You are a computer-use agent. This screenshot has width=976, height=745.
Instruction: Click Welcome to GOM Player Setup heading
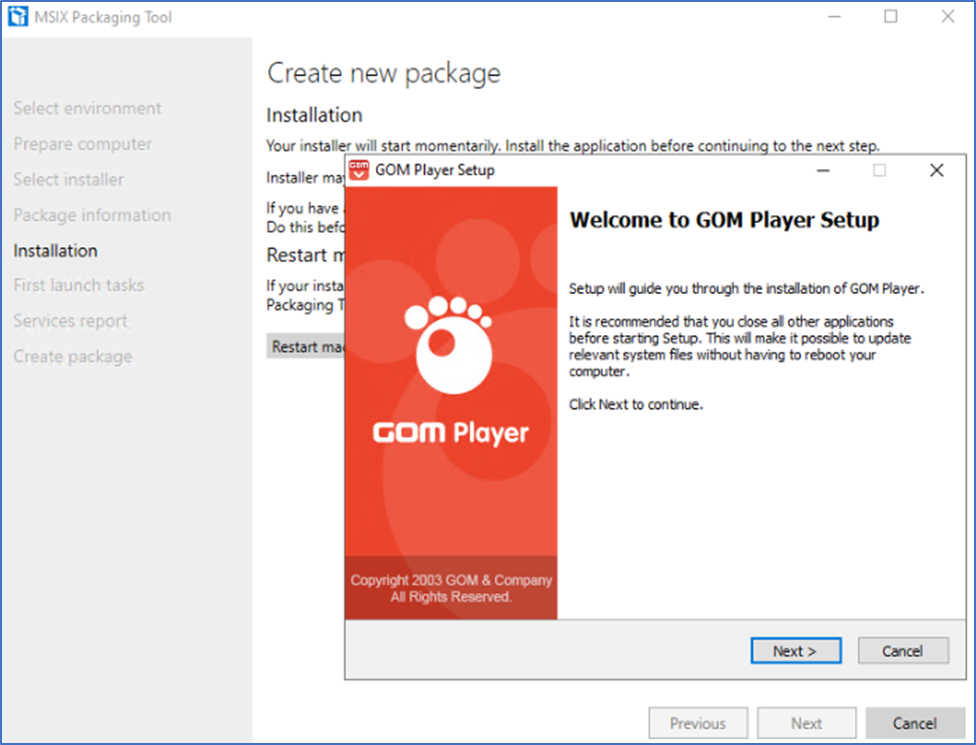[725, 220]
